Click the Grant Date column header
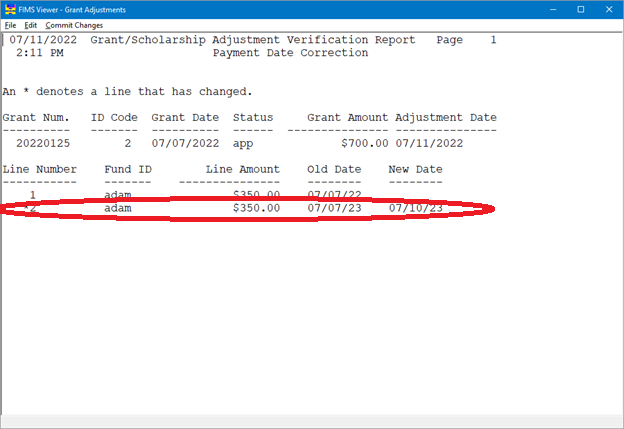Viewport: 624px width, 429px height. pos(185,118)
